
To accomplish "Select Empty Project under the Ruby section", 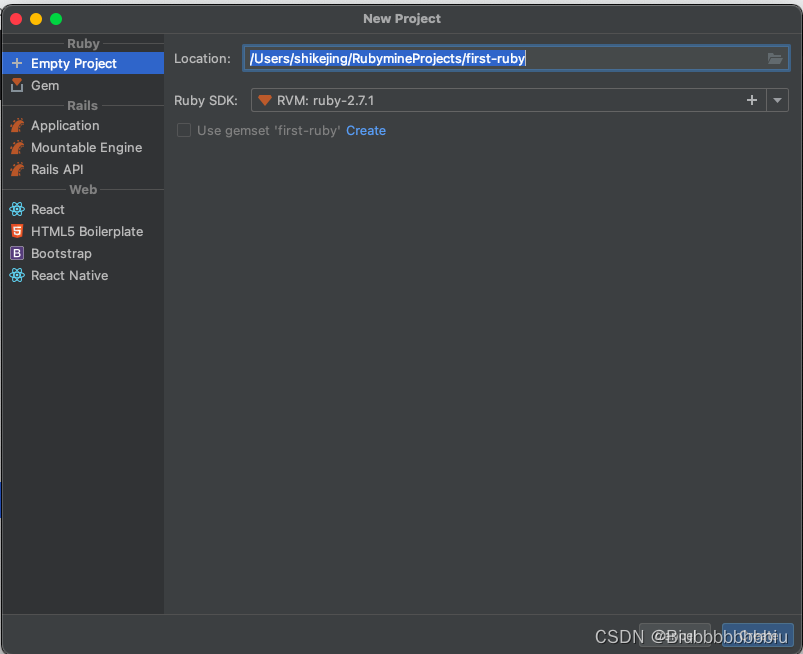I will [70, 63].
